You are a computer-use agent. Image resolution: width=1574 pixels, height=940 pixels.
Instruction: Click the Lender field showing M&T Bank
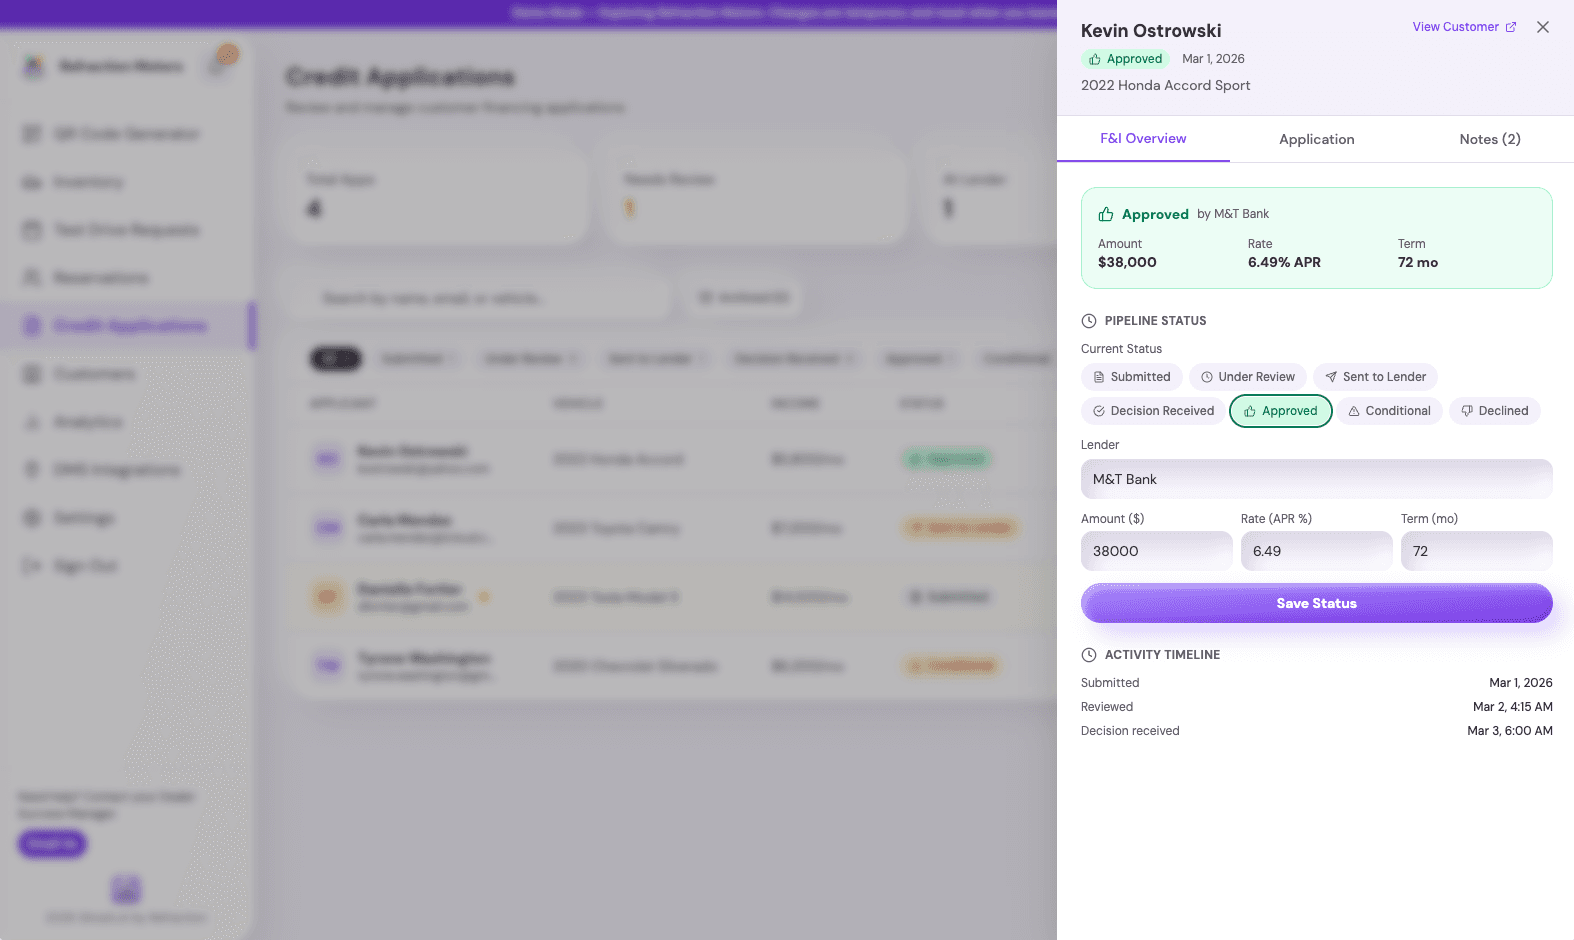coord(1316,479)
